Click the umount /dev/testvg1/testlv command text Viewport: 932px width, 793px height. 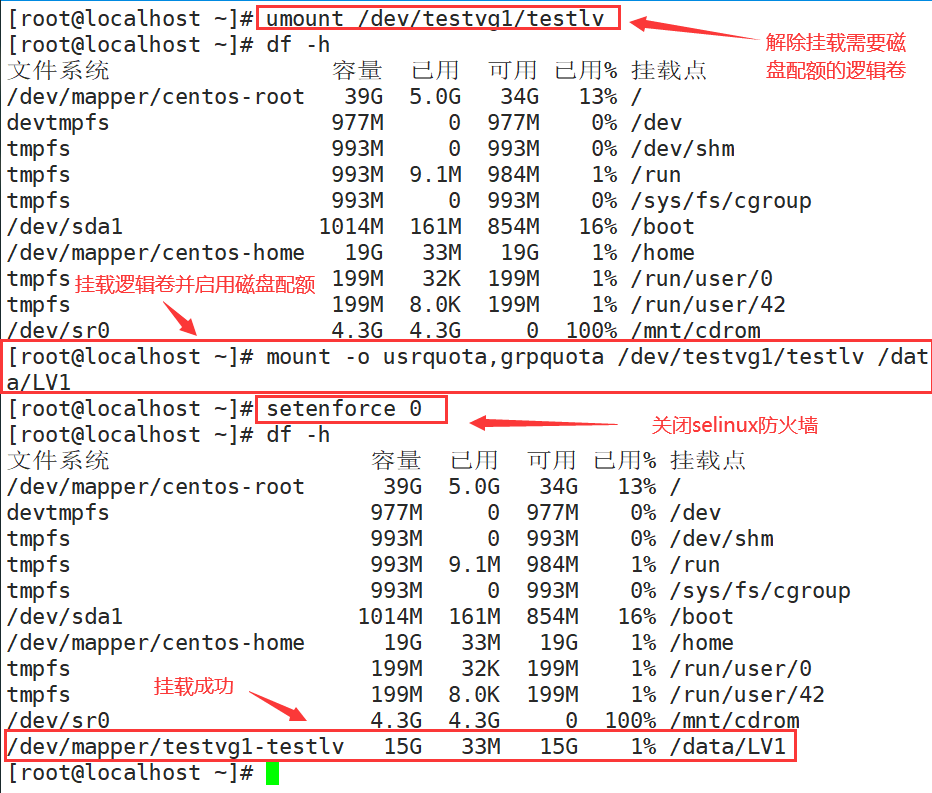pyautogui.click(x=435, y=18)
